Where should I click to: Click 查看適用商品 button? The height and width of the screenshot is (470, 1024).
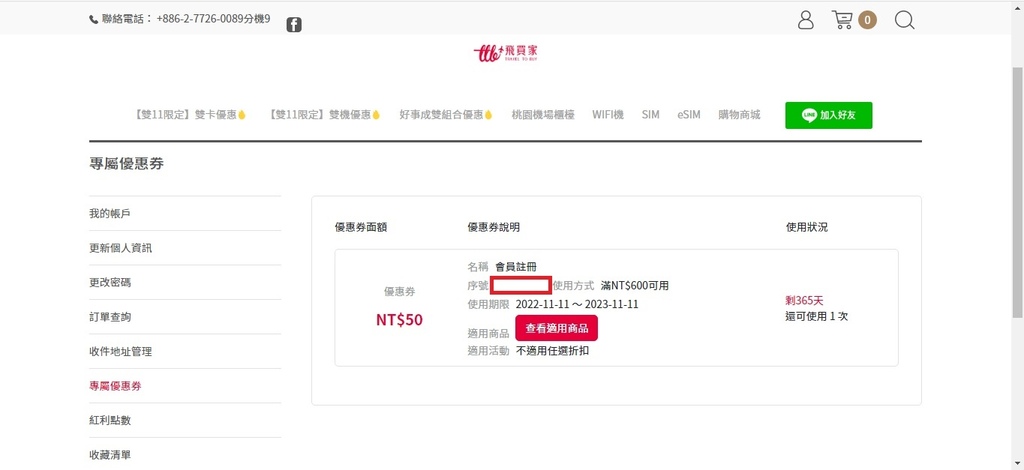click(x=556, y=328)
